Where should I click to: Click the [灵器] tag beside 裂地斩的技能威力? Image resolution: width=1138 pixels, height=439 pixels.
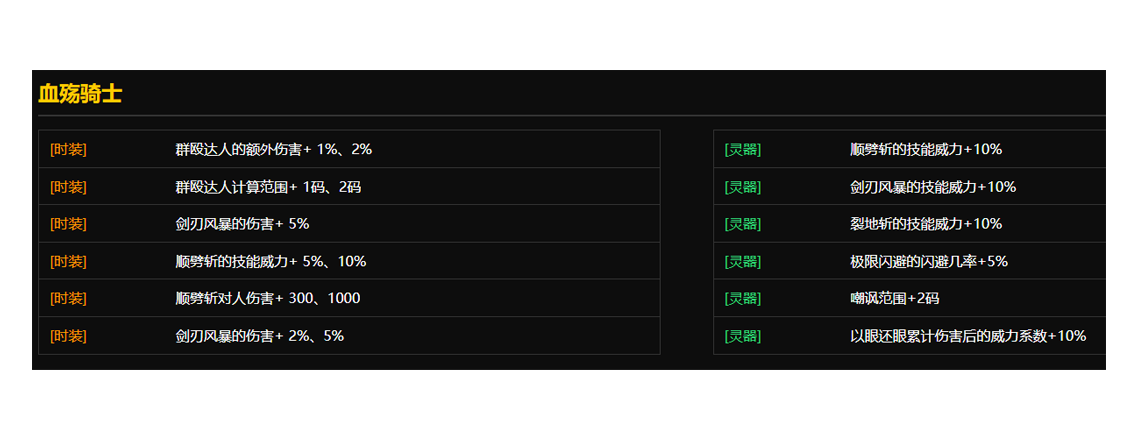click(742, 224)
